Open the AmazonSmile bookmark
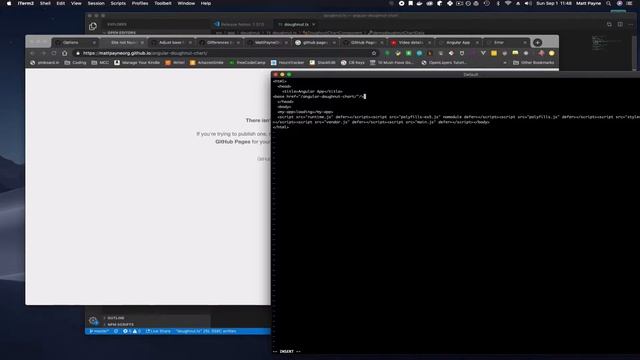The image size is (640, 360). tap(207, 62)
